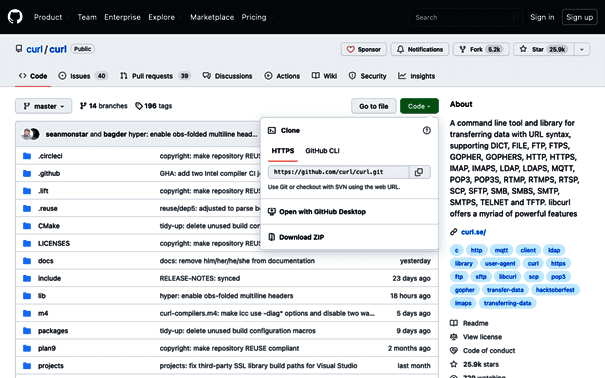Viewport: 605px width, 378px height.
Task: Open the .github folder
Action: [x=49, y=174]
